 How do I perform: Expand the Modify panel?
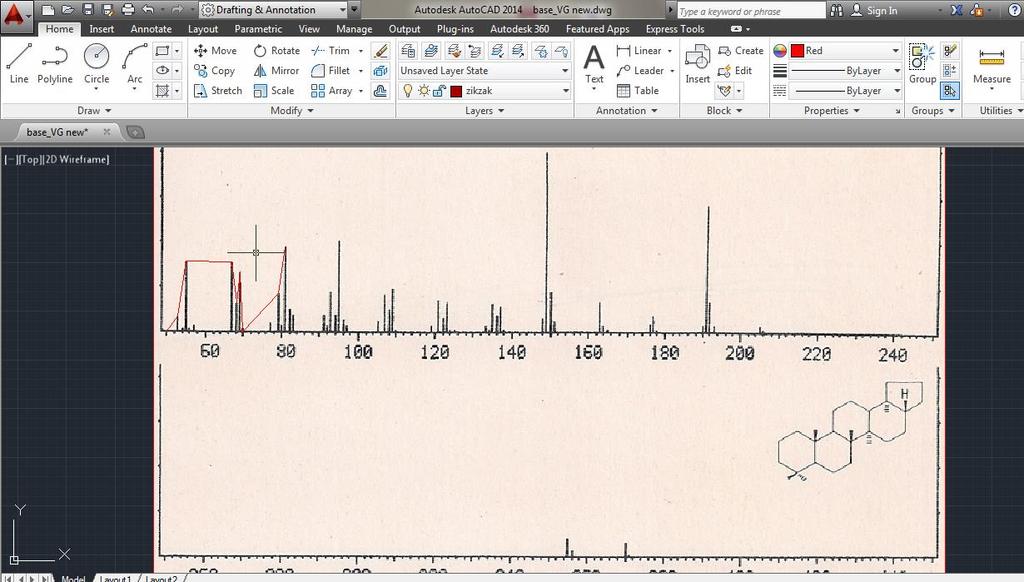pos(292,110)
